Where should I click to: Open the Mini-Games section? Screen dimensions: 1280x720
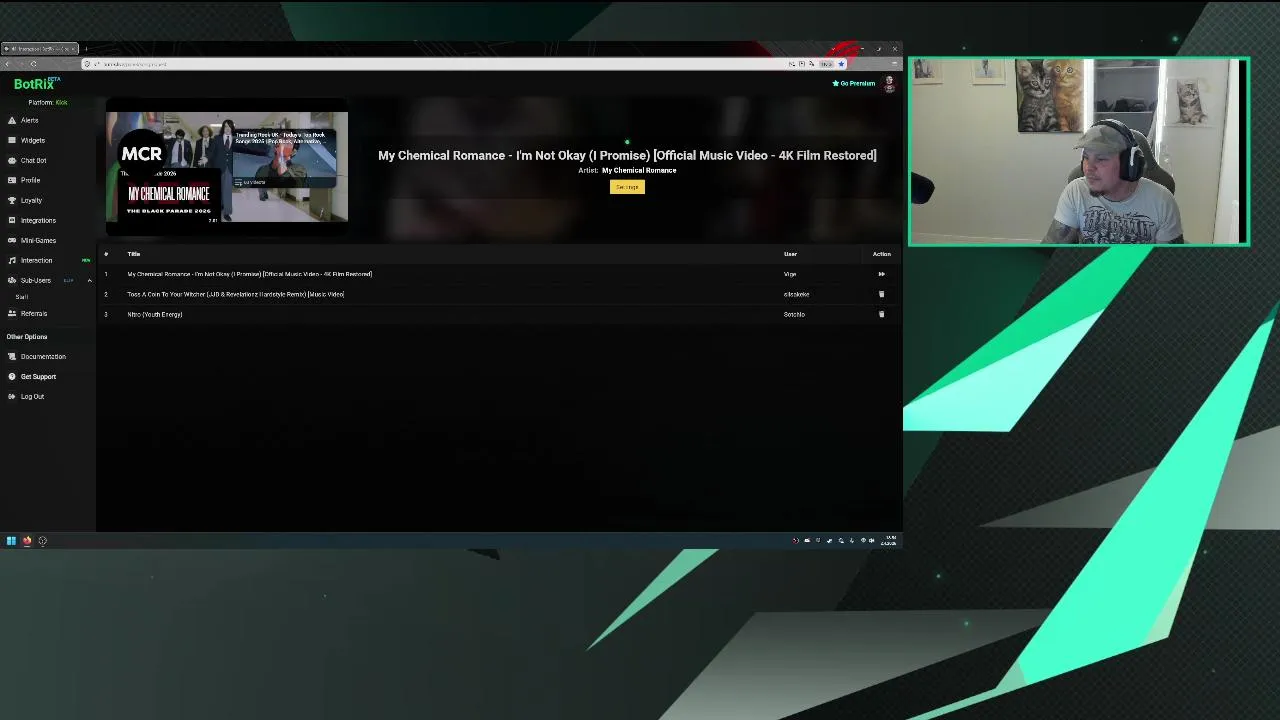pos(38,240)
